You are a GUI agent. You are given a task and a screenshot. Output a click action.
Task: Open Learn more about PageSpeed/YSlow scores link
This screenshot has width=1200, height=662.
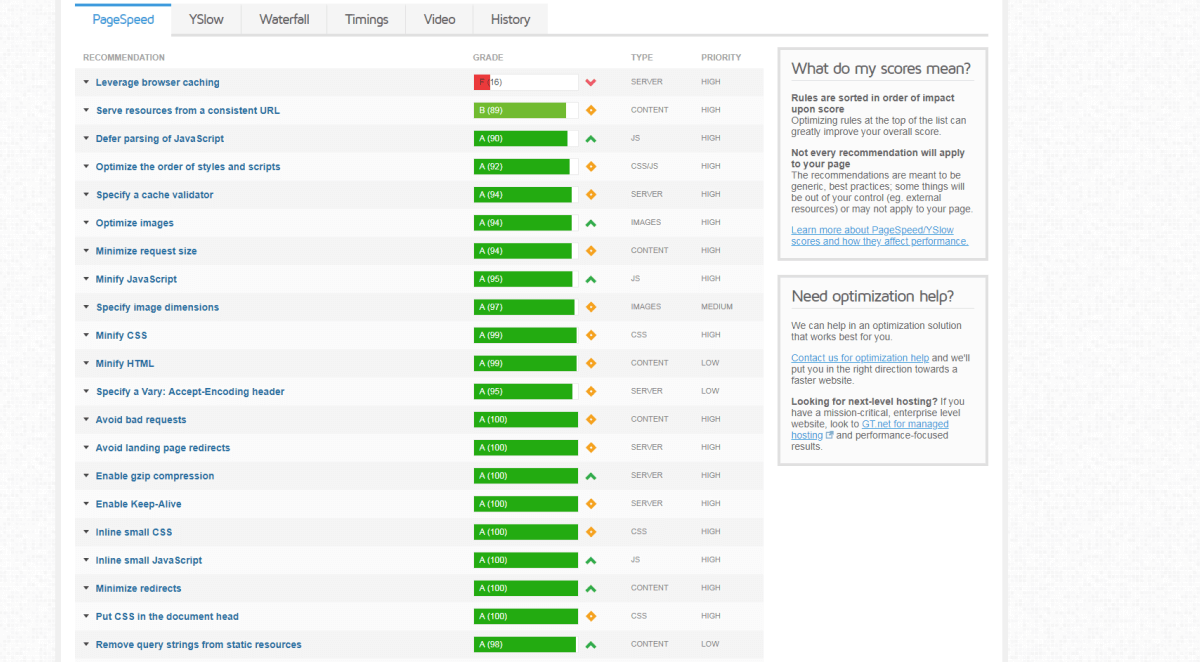(879, 236)
